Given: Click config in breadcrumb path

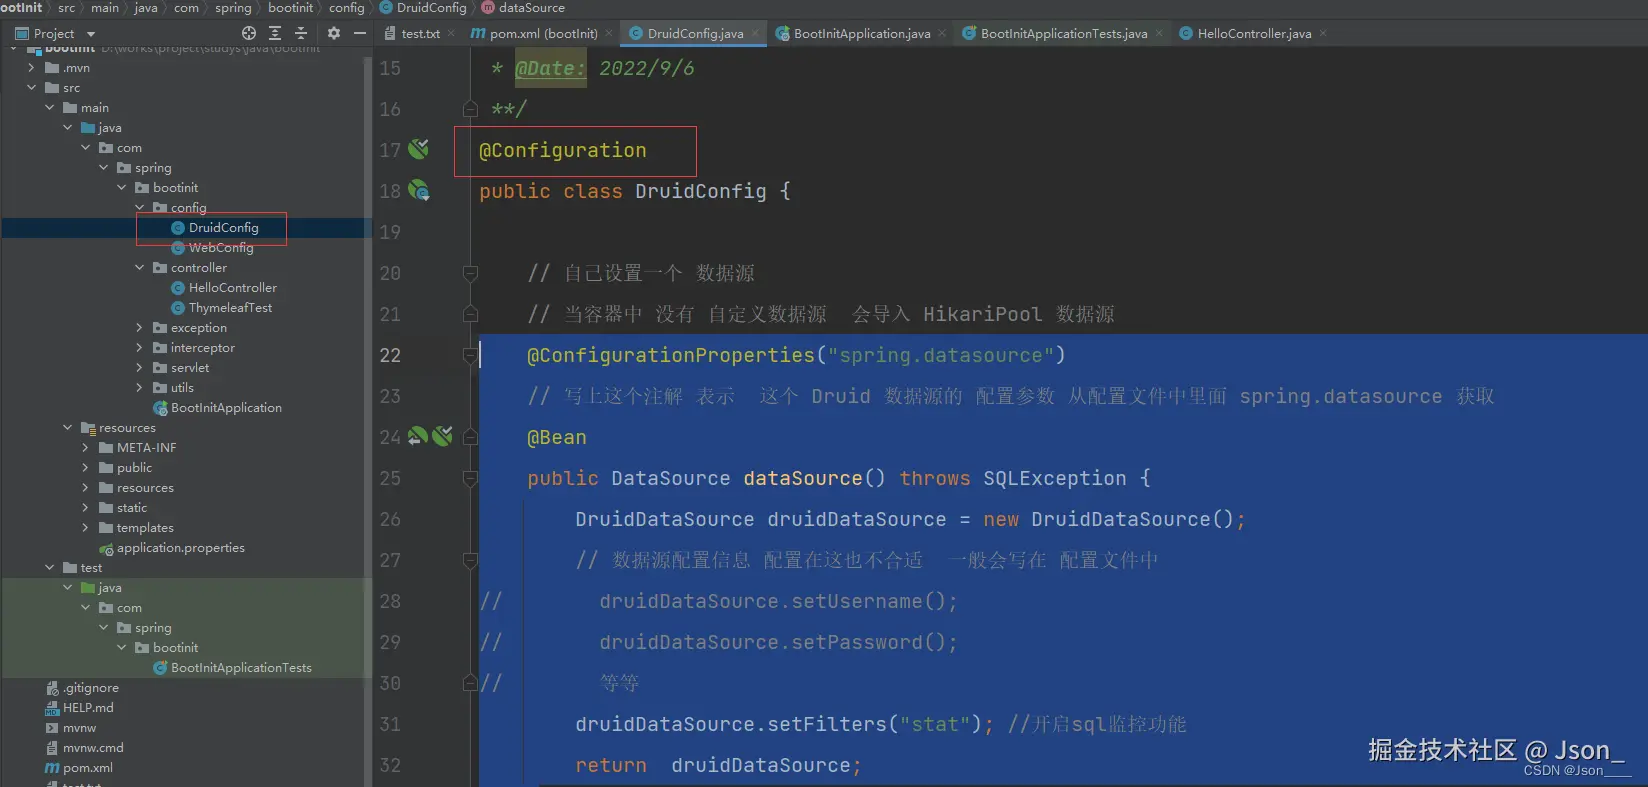Looking at the screenshot, I should (x=347, y=8).
